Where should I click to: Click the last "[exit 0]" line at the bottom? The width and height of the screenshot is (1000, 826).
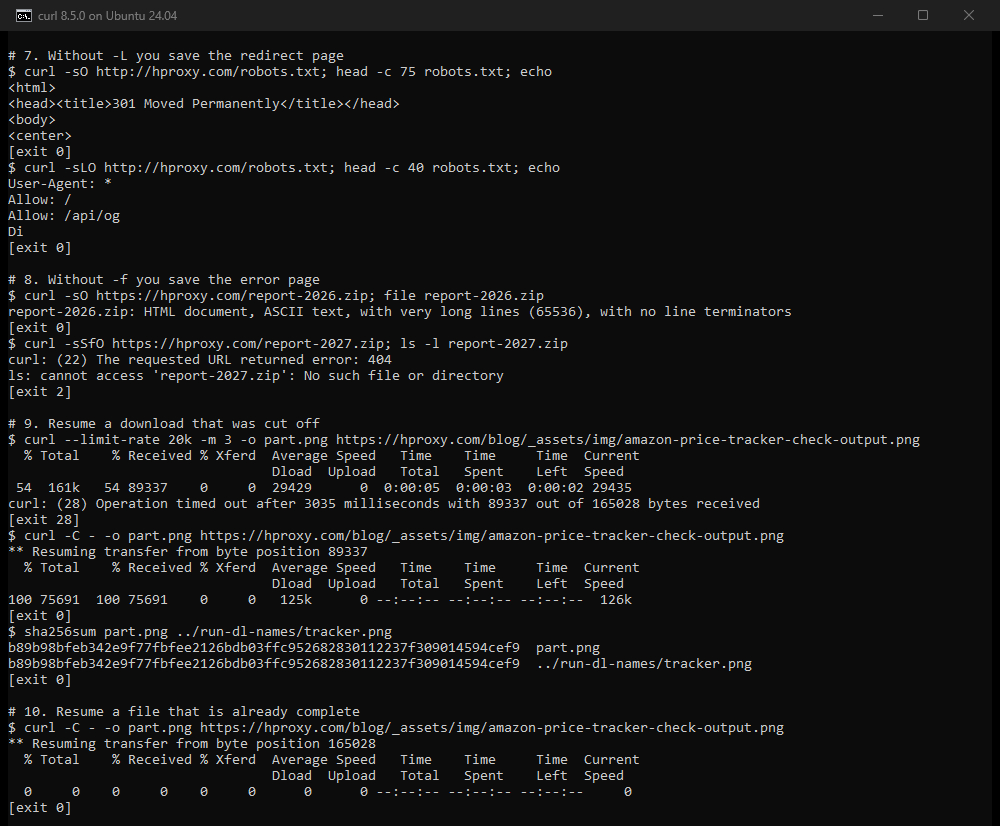pyautogui.click(x=40, y=808)
